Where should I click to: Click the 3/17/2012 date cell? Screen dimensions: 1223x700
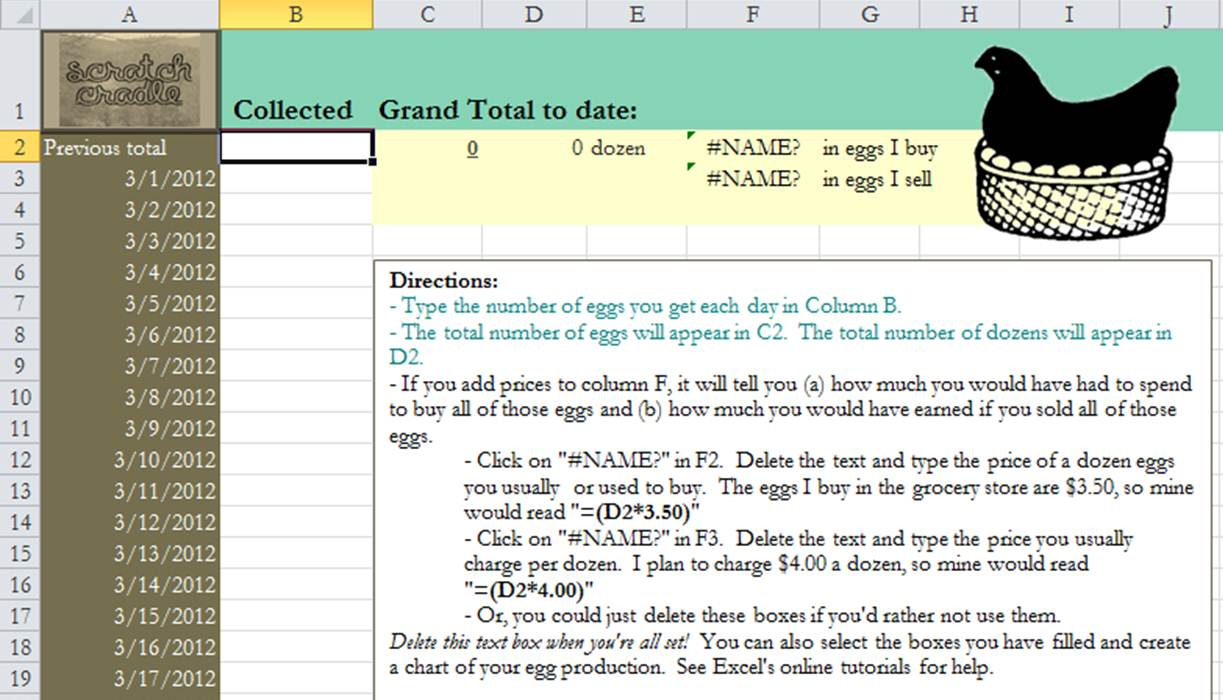130,678
